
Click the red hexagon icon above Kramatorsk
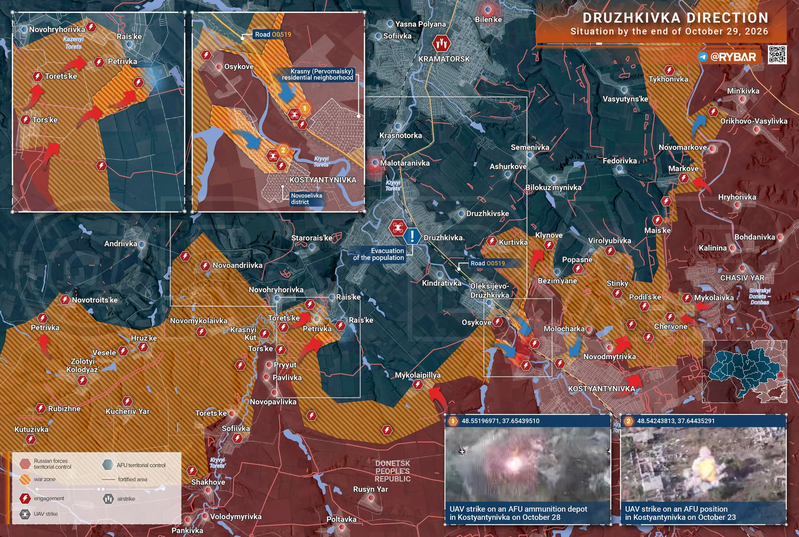click(x=441, y=43)
